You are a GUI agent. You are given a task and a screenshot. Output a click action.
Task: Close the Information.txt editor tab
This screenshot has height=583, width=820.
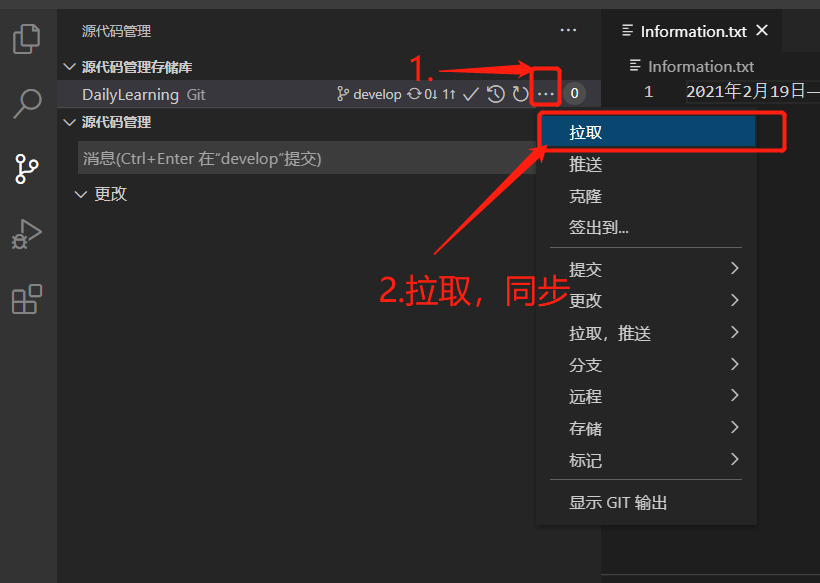click(x=762, y=31)
